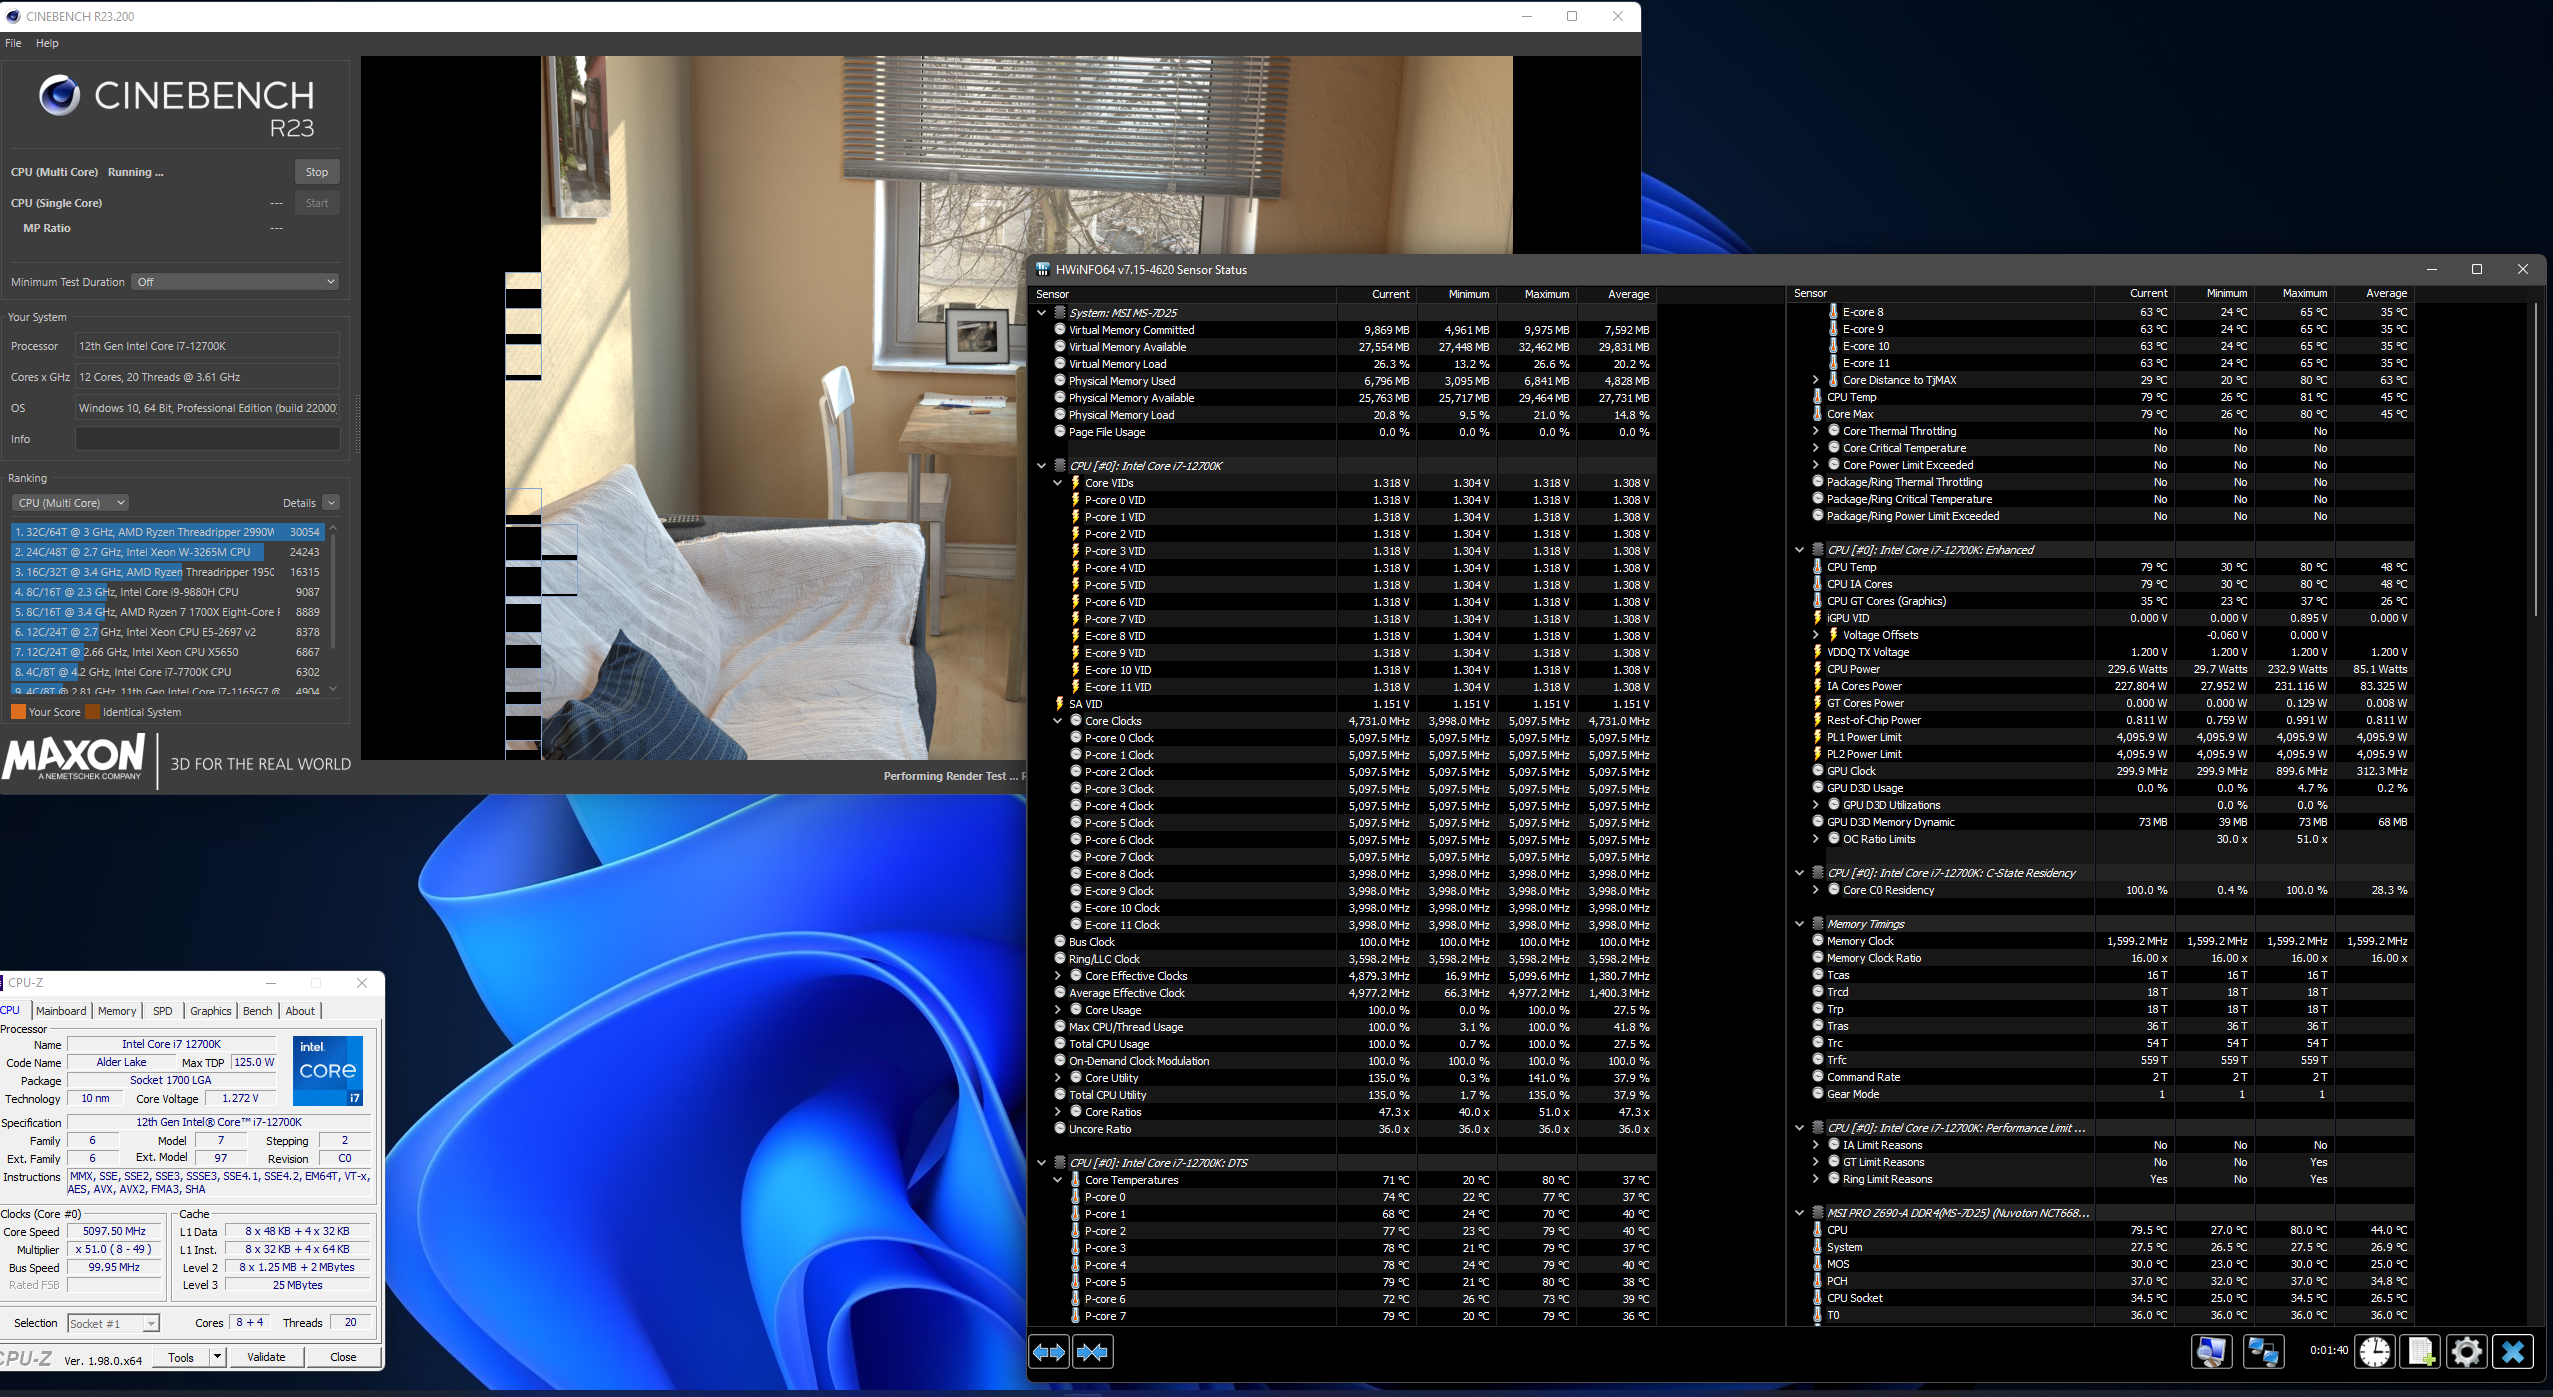Click the HWiNFO expand columns arrows icon
The image size is (2553, 1397).
click(1049, 1352)
